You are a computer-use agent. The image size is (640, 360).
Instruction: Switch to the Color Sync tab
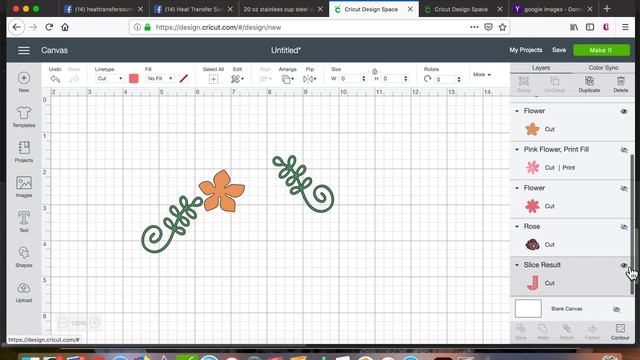(603, 68)
